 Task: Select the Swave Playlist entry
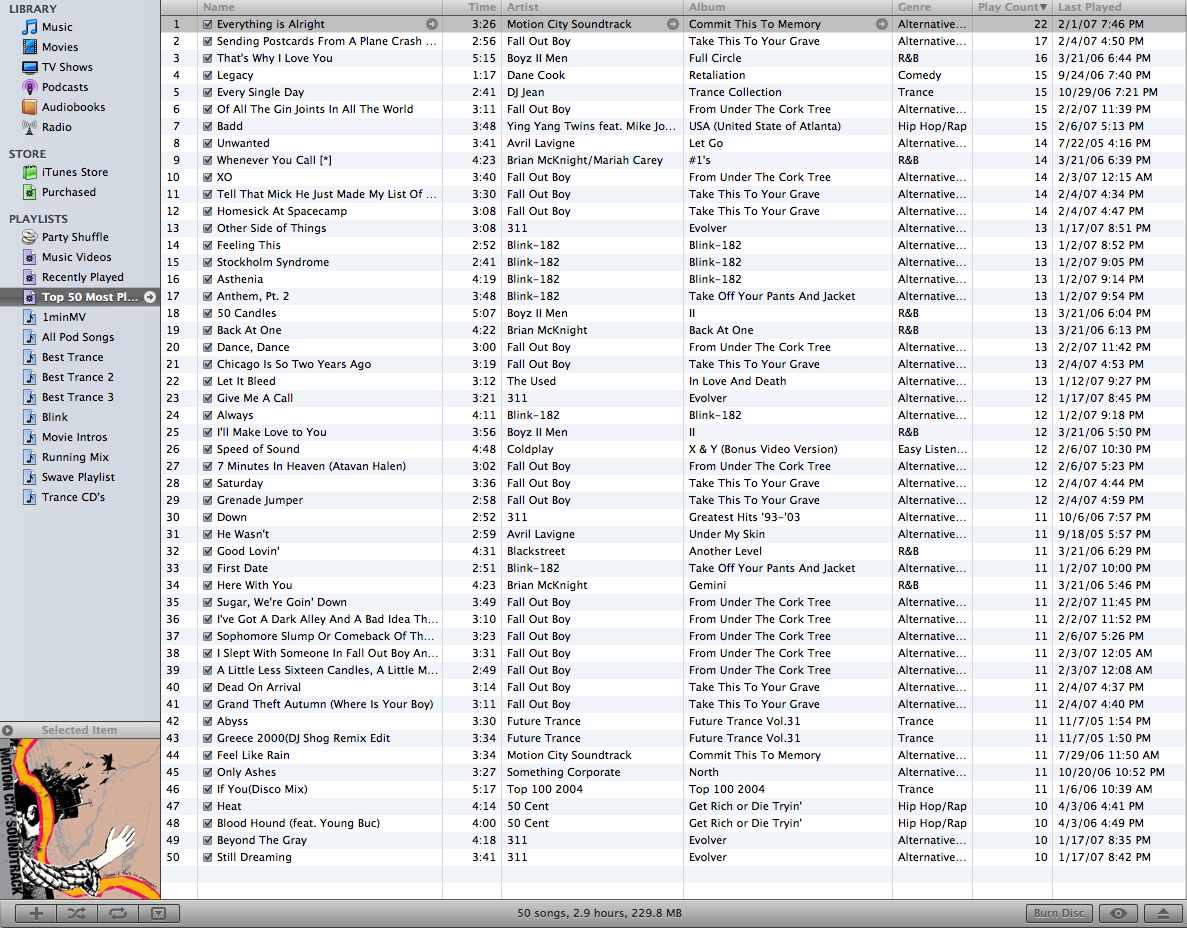(79, 477)
